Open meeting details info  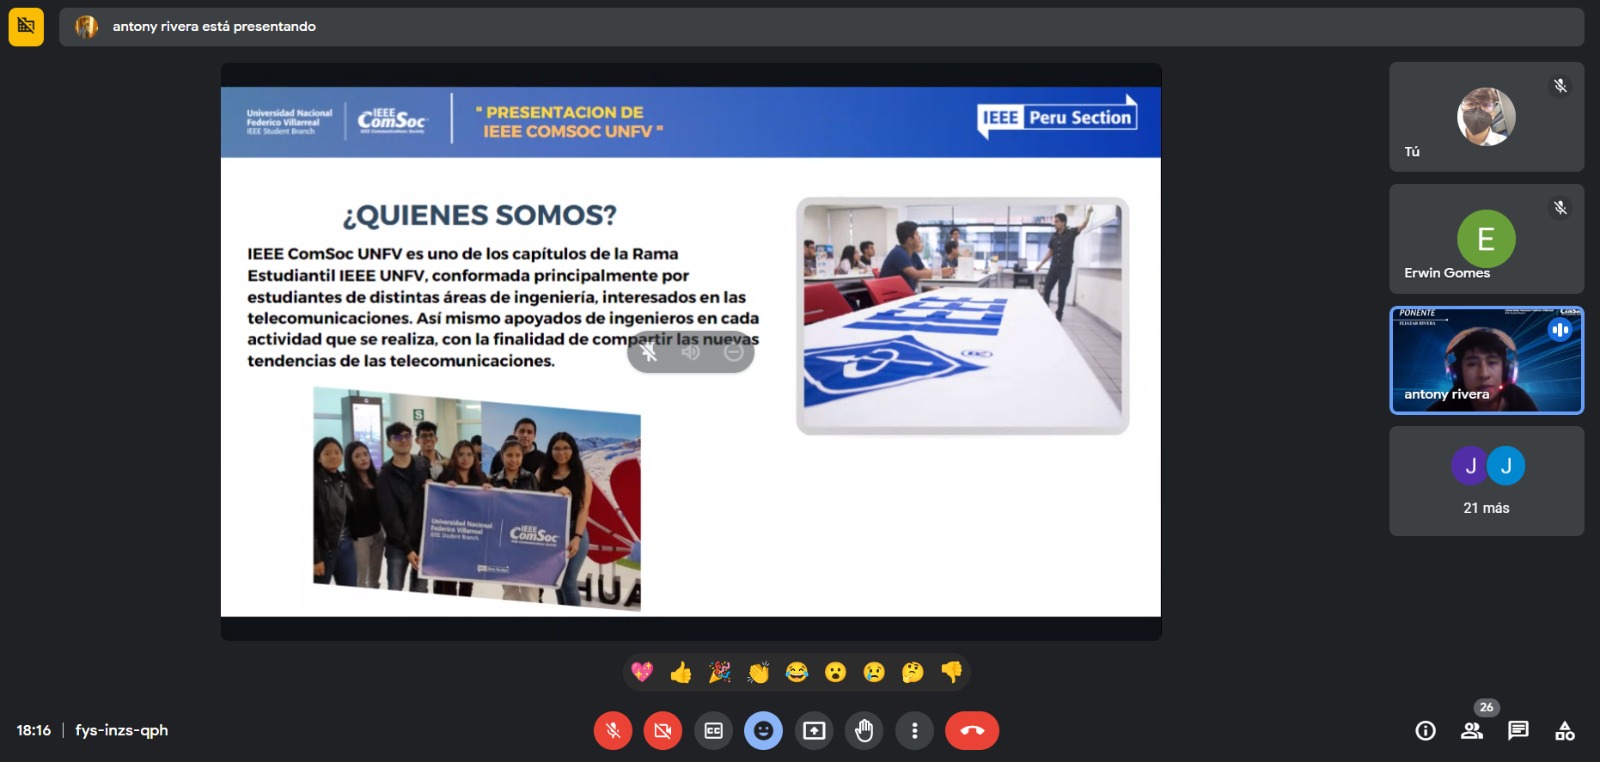coord(1425,731)
